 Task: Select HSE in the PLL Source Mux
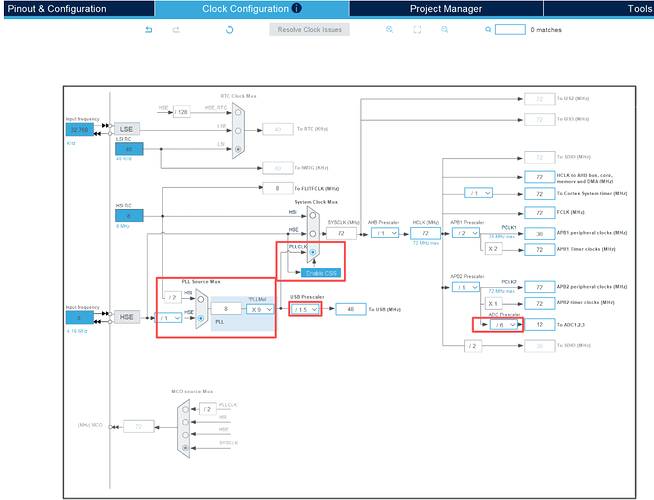click(x=201, y=318)
